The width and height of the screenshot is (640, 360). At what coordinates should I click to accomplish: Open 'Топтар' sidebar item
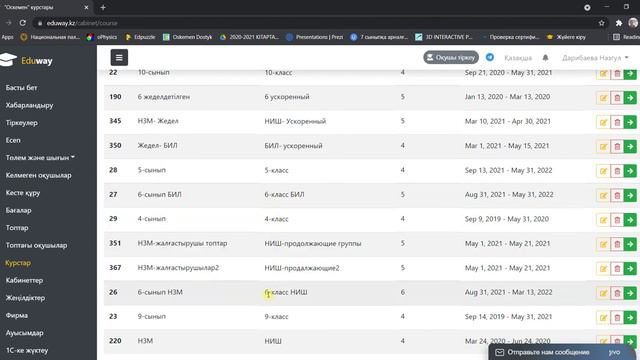(17, 228)
